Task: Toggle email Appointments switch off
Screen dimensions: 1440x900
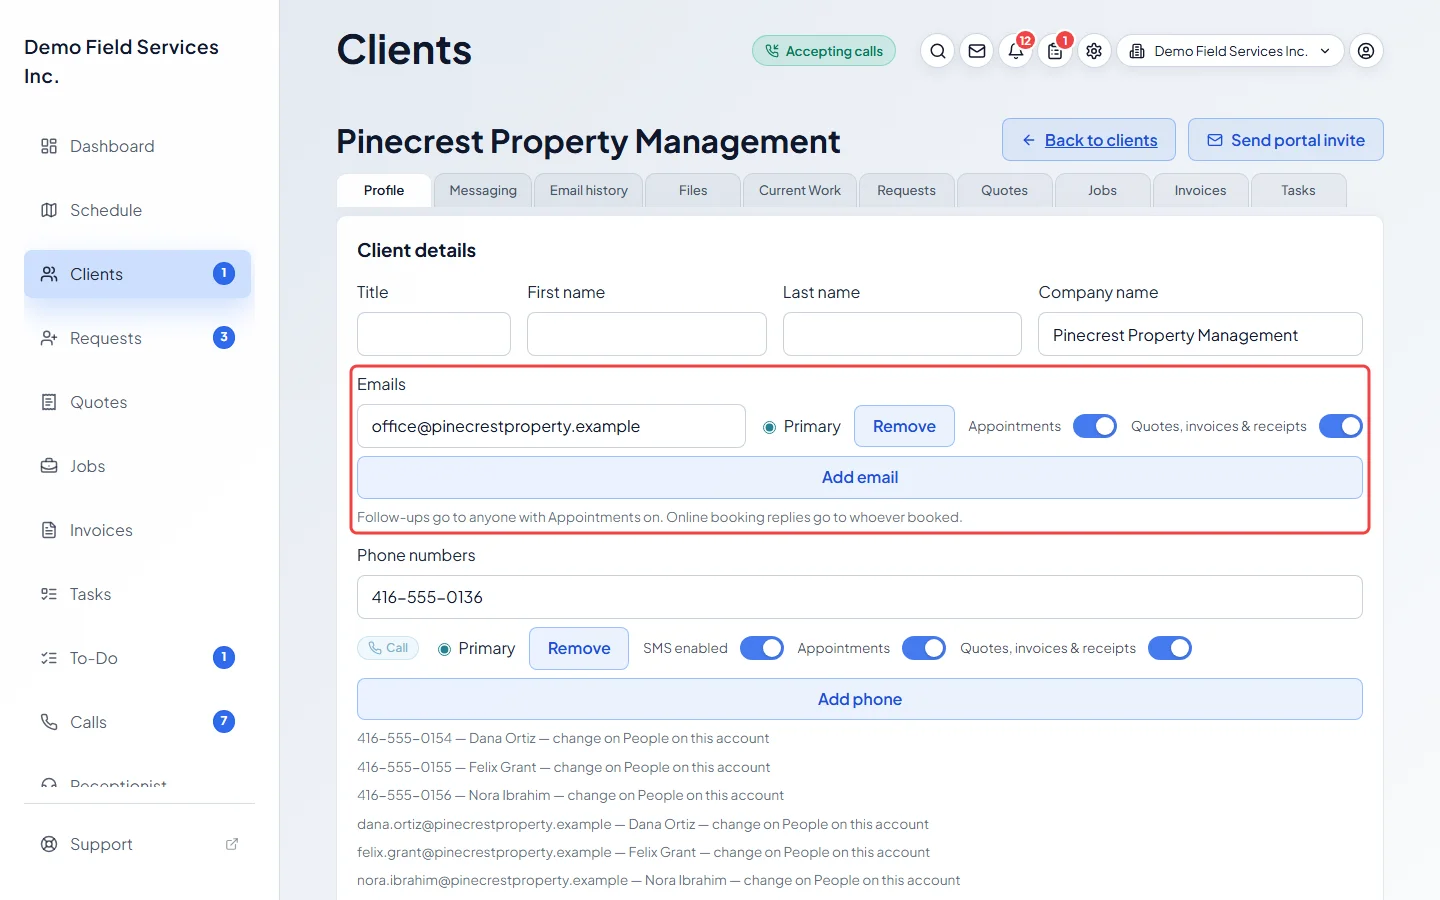Action: pos(1095,426)
